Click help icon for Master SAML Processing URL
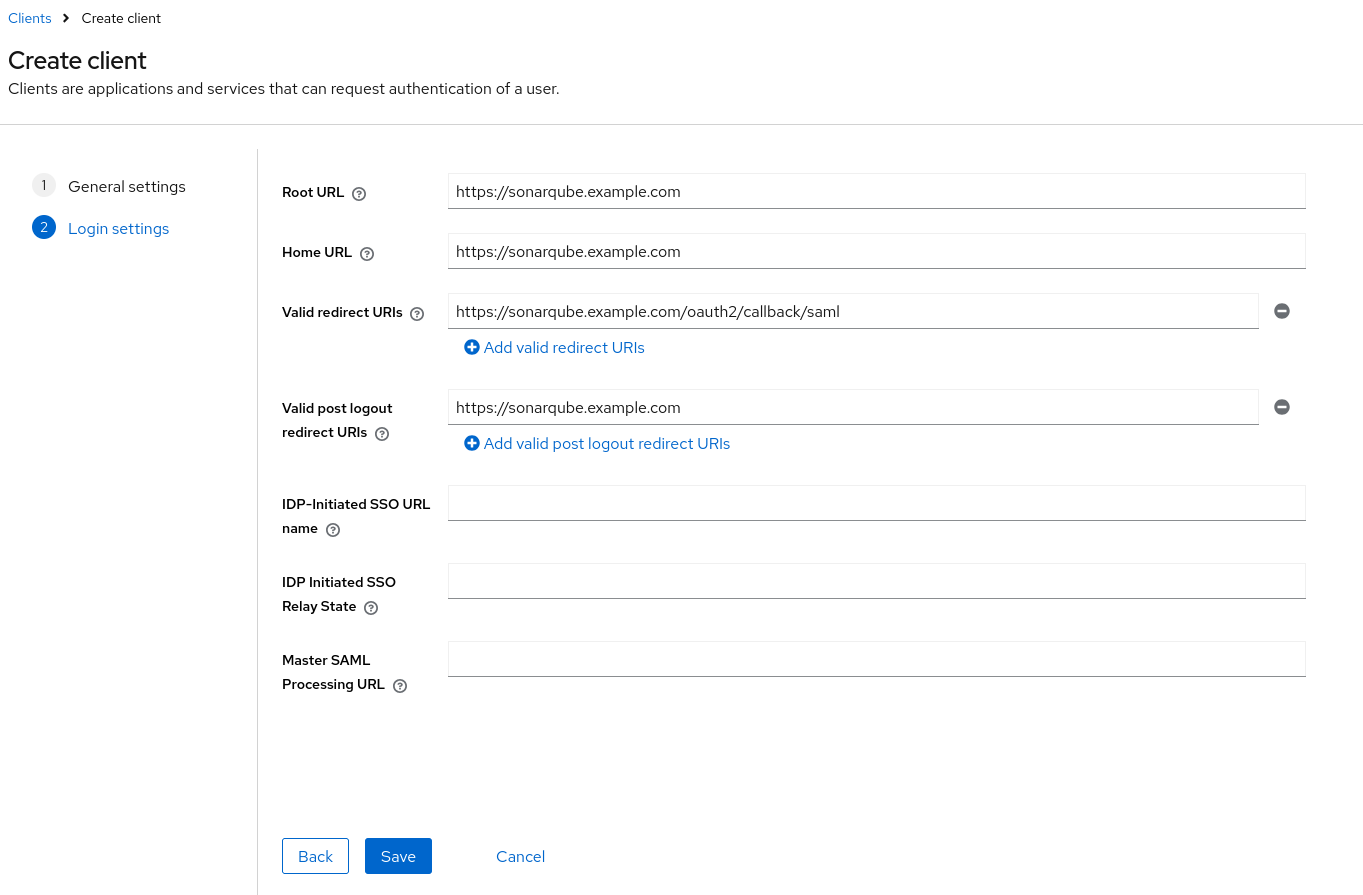 point(399,685)
